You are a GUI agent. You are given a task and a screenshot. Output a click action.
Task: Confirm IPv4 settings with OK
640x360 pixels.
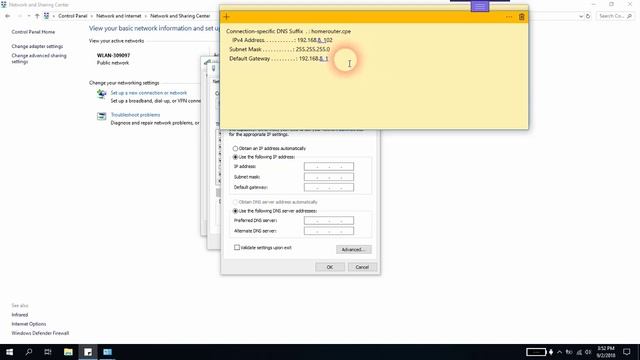(330, 267)
